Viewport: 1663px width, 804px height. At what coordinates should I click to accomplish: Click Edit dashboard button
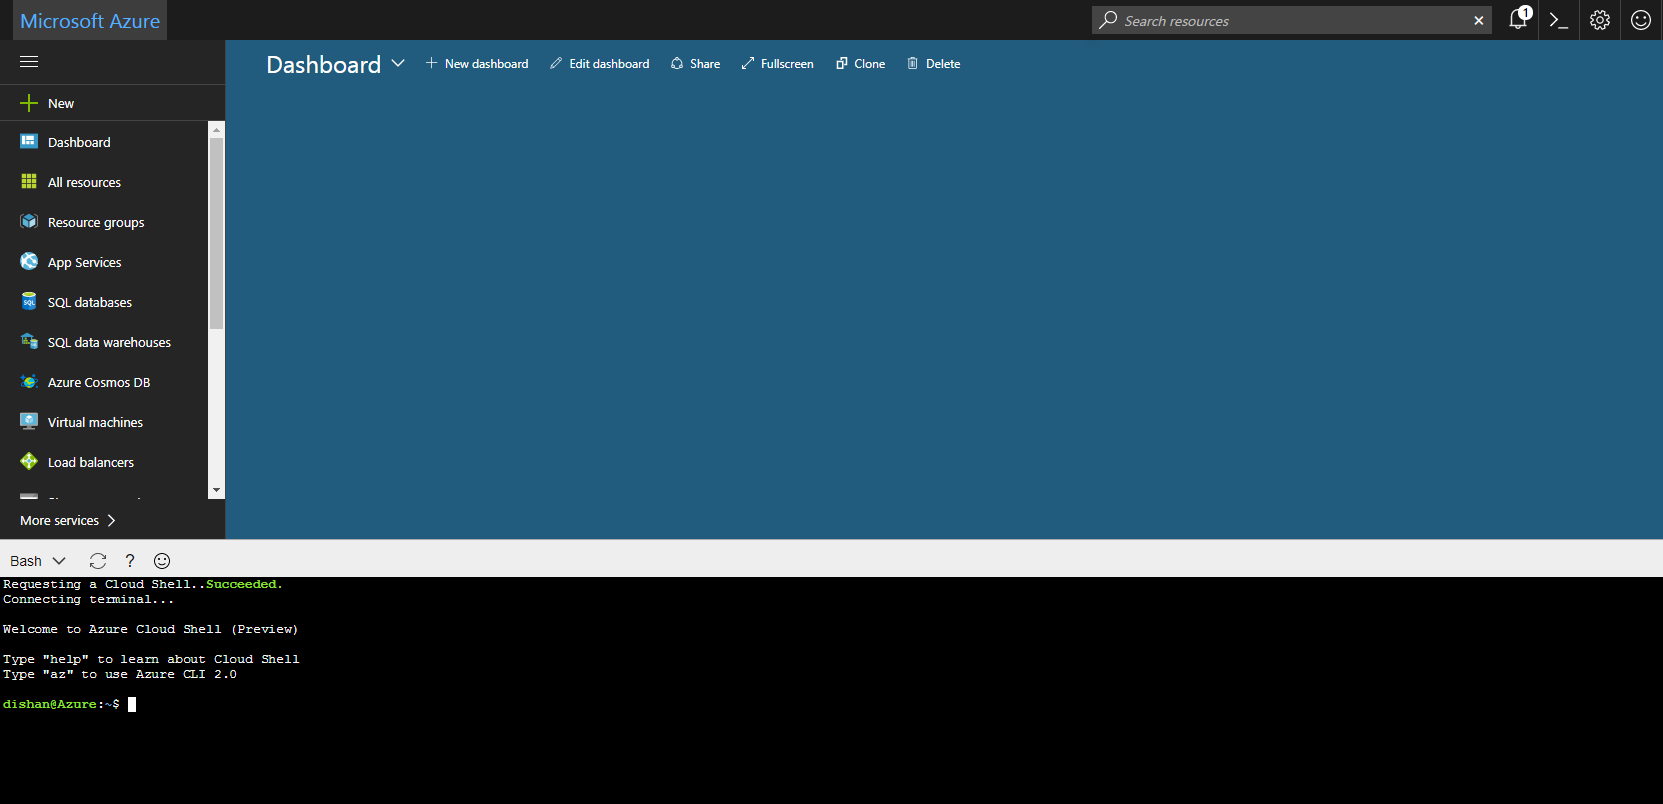click(599, 64)
